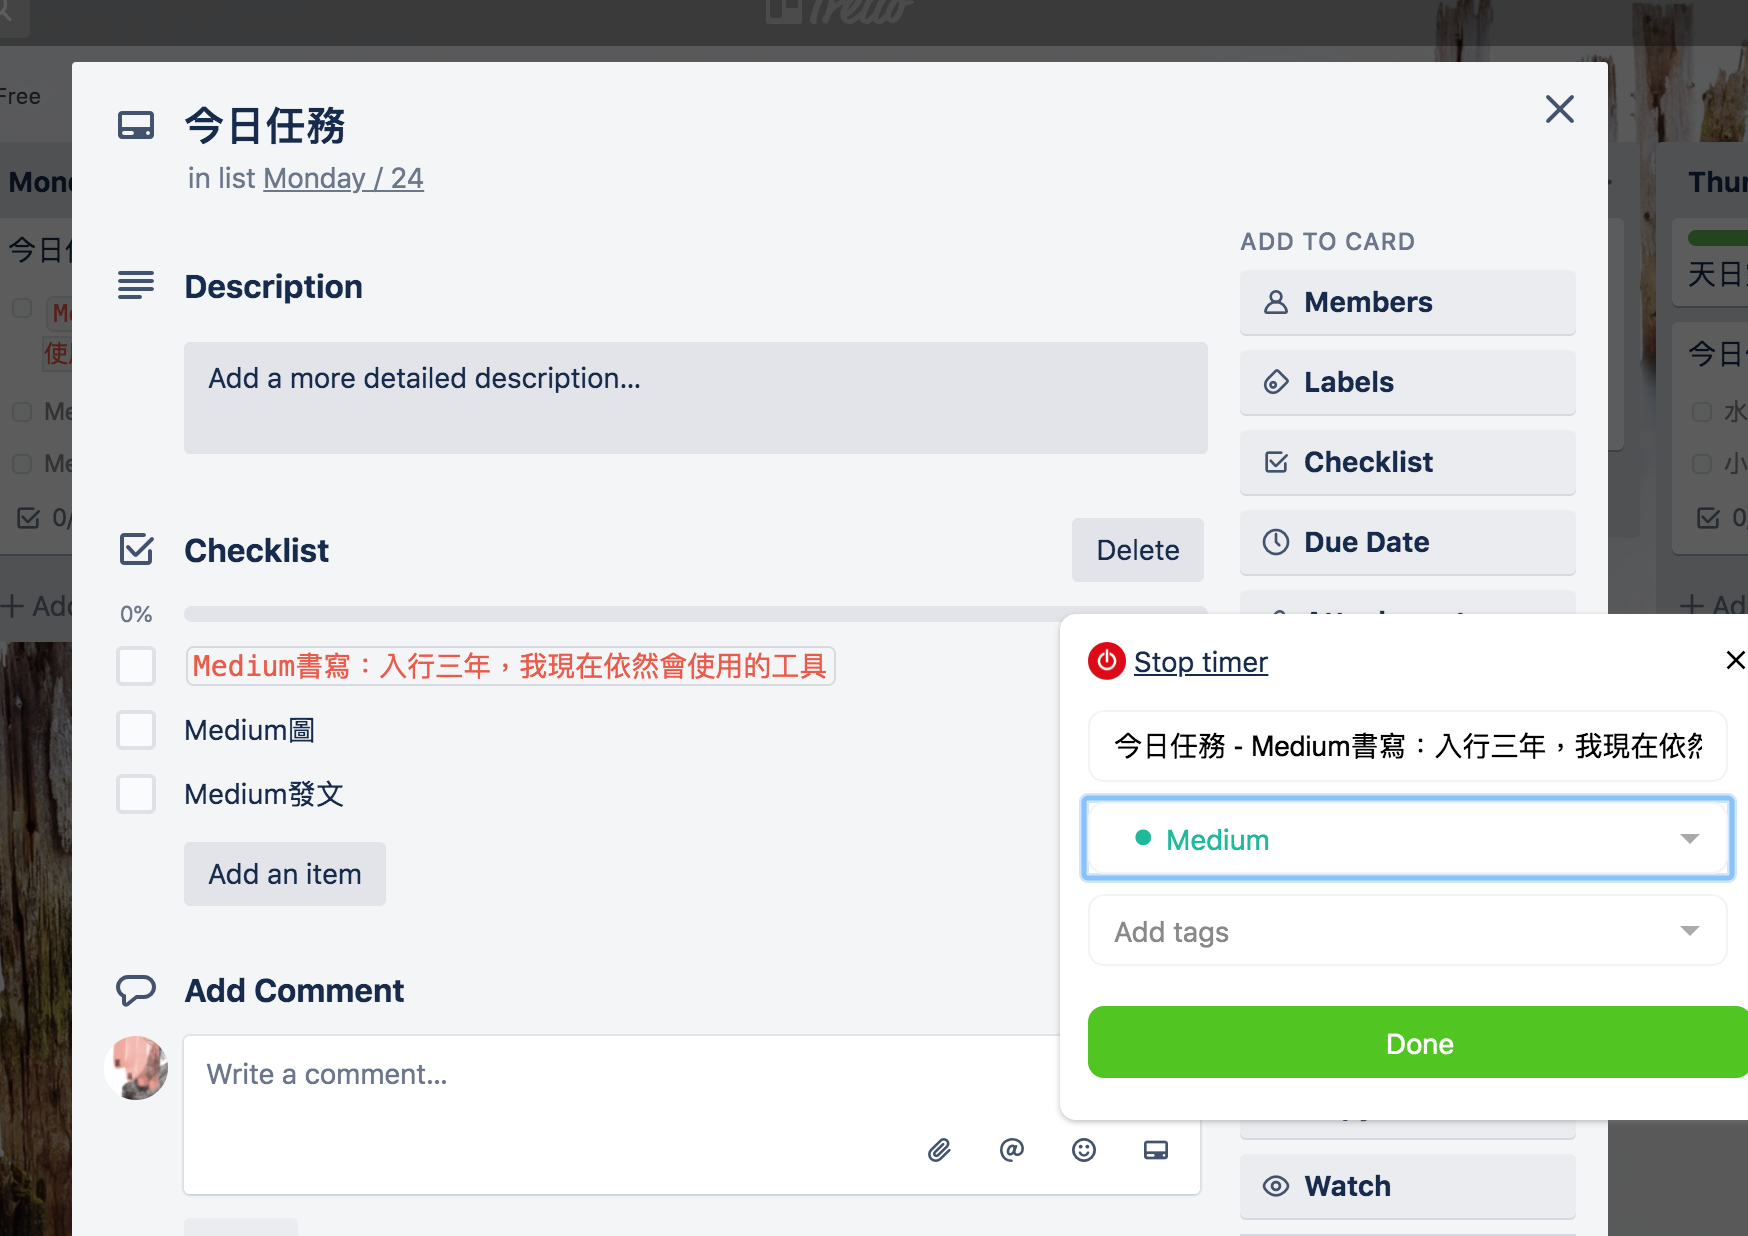Image resolution: width=1748 pixels, height=1236 pixels.
Task: Delete the checklist with the Delete button
Action: tap(1138, 550)
